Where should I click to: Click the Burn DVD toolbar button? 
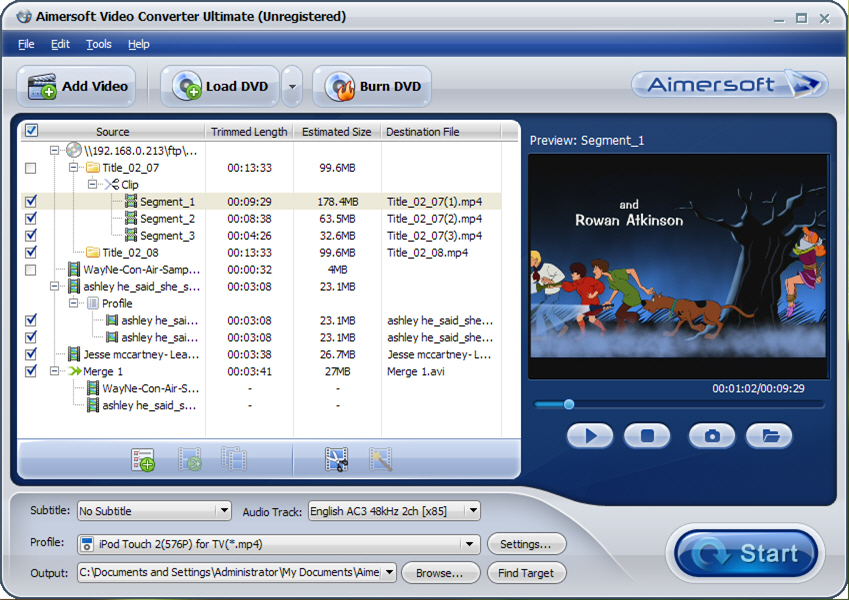pos(371,86)
